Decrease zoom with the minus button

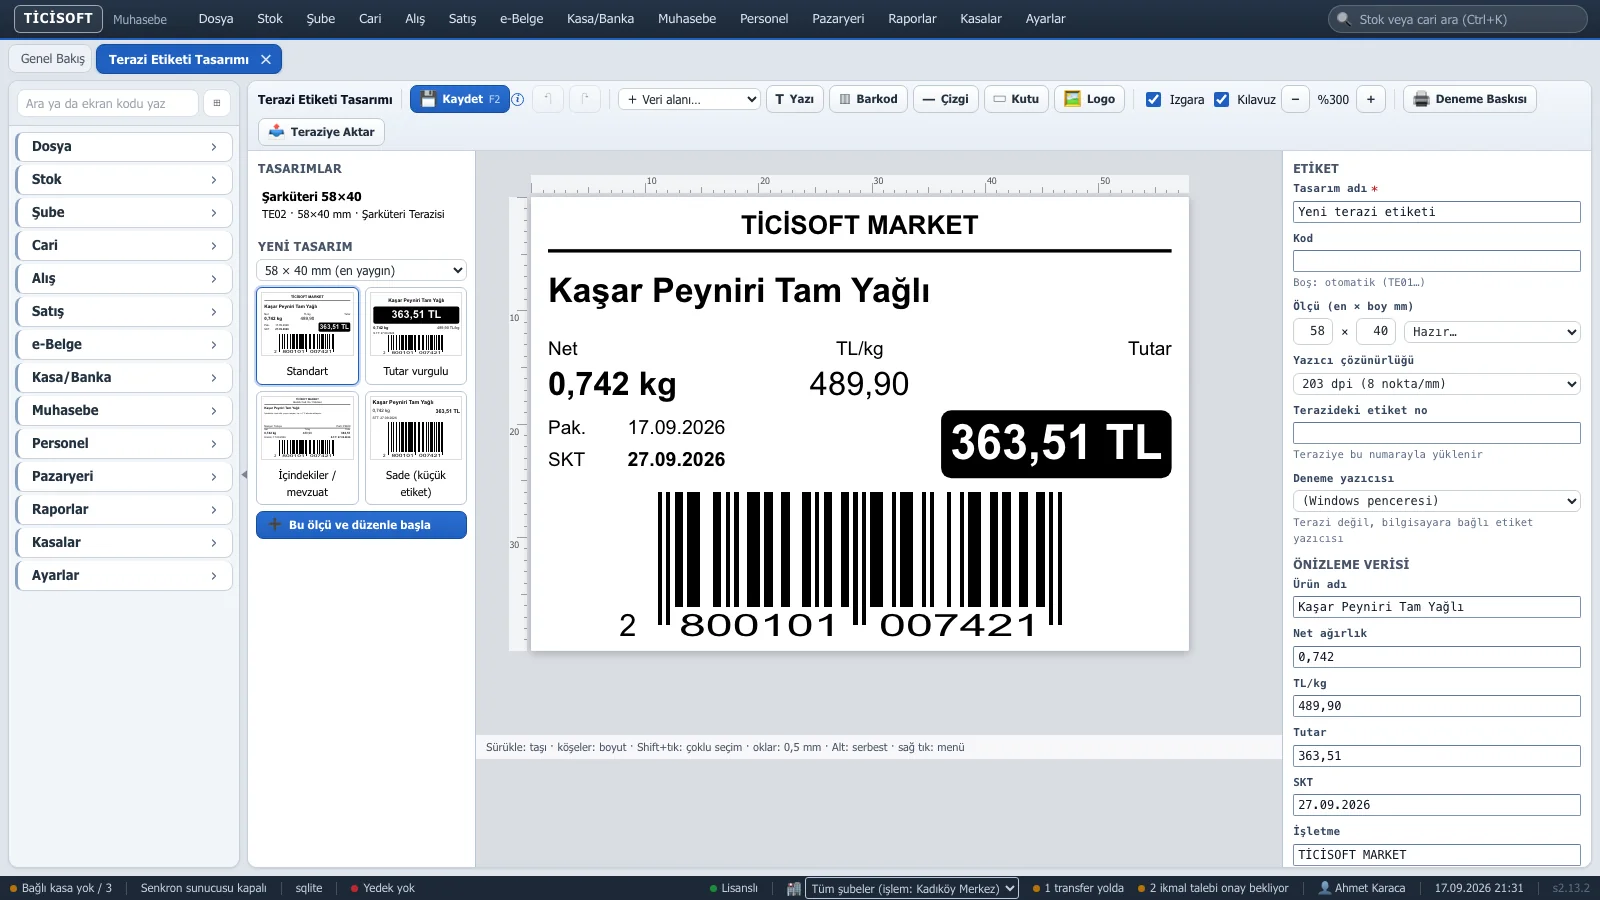1296,99
